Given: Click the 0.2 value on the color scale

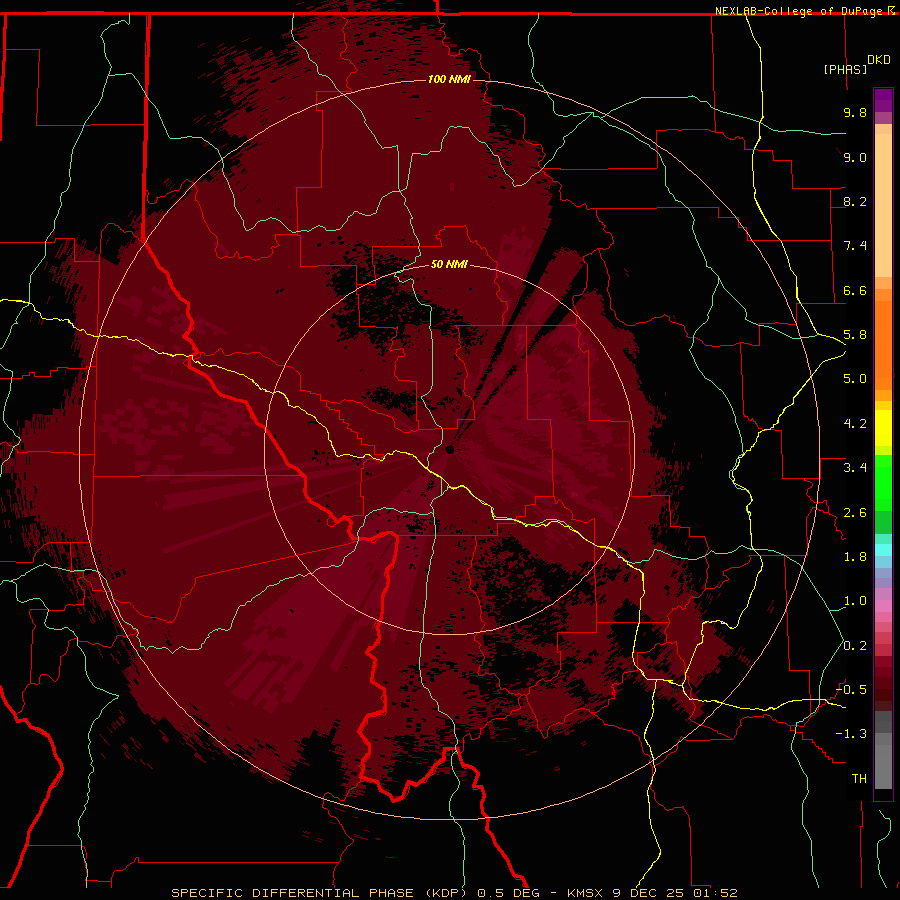Looking at the screenshot, I should point(855,646).
